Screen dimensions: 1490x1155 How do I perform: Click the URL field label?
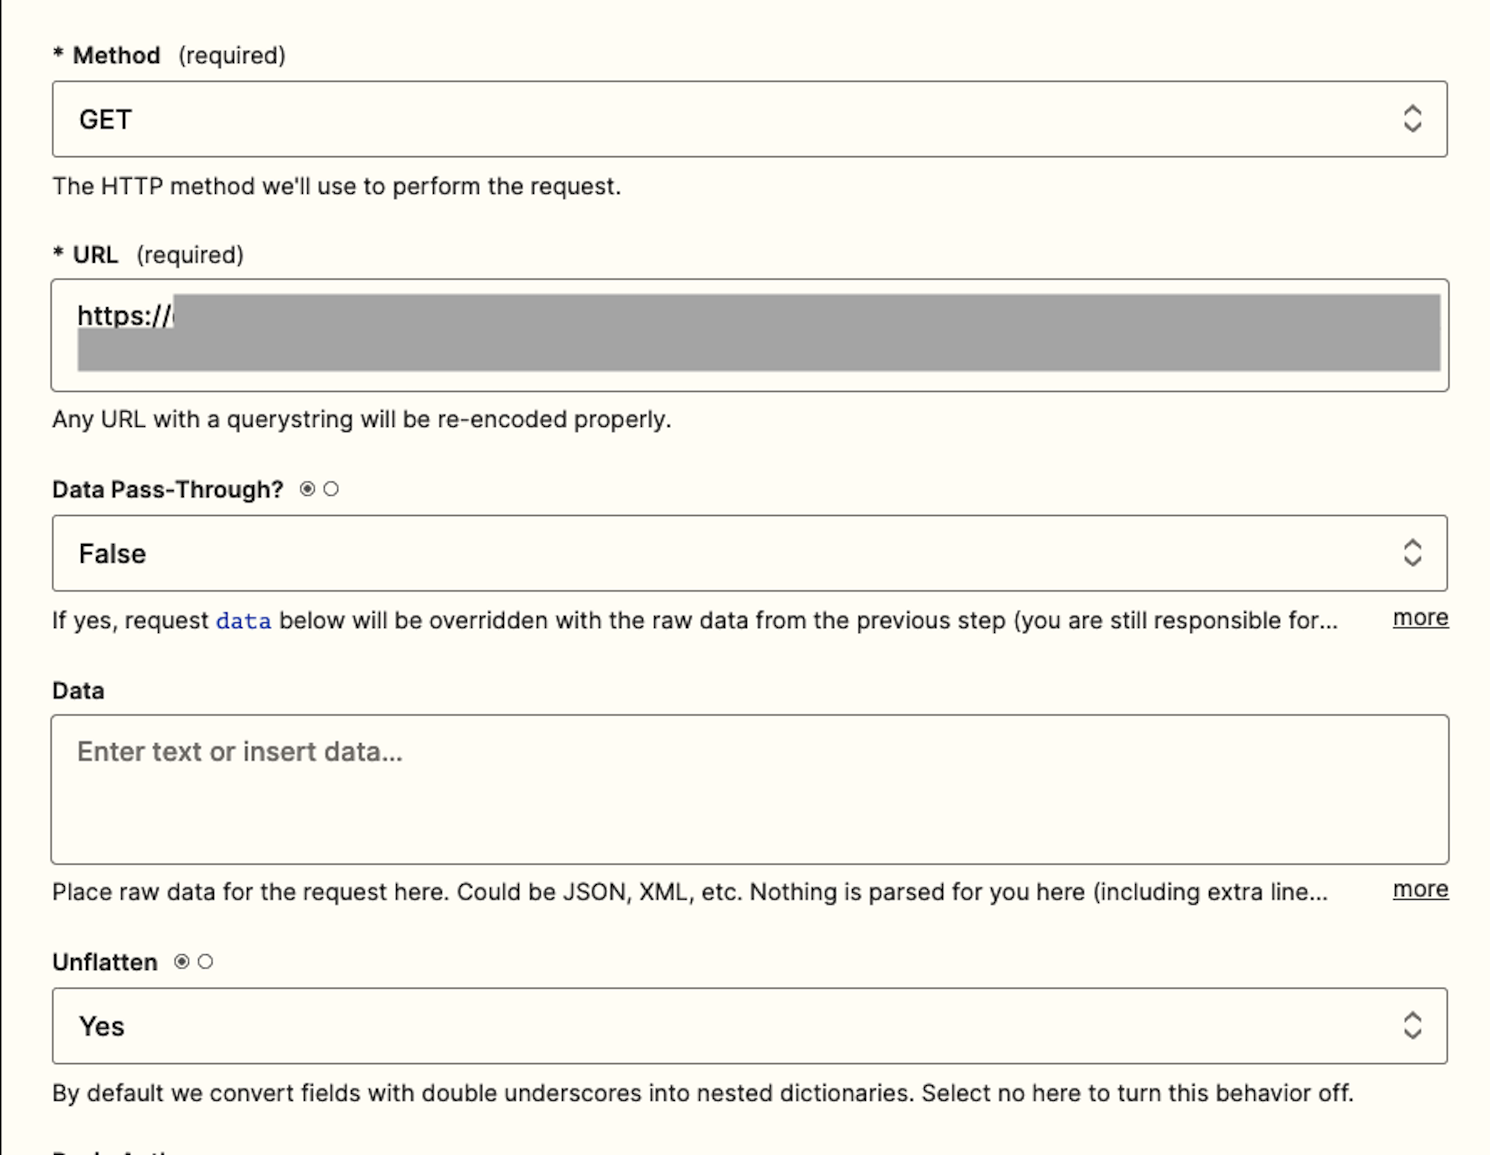click(95, 255)
